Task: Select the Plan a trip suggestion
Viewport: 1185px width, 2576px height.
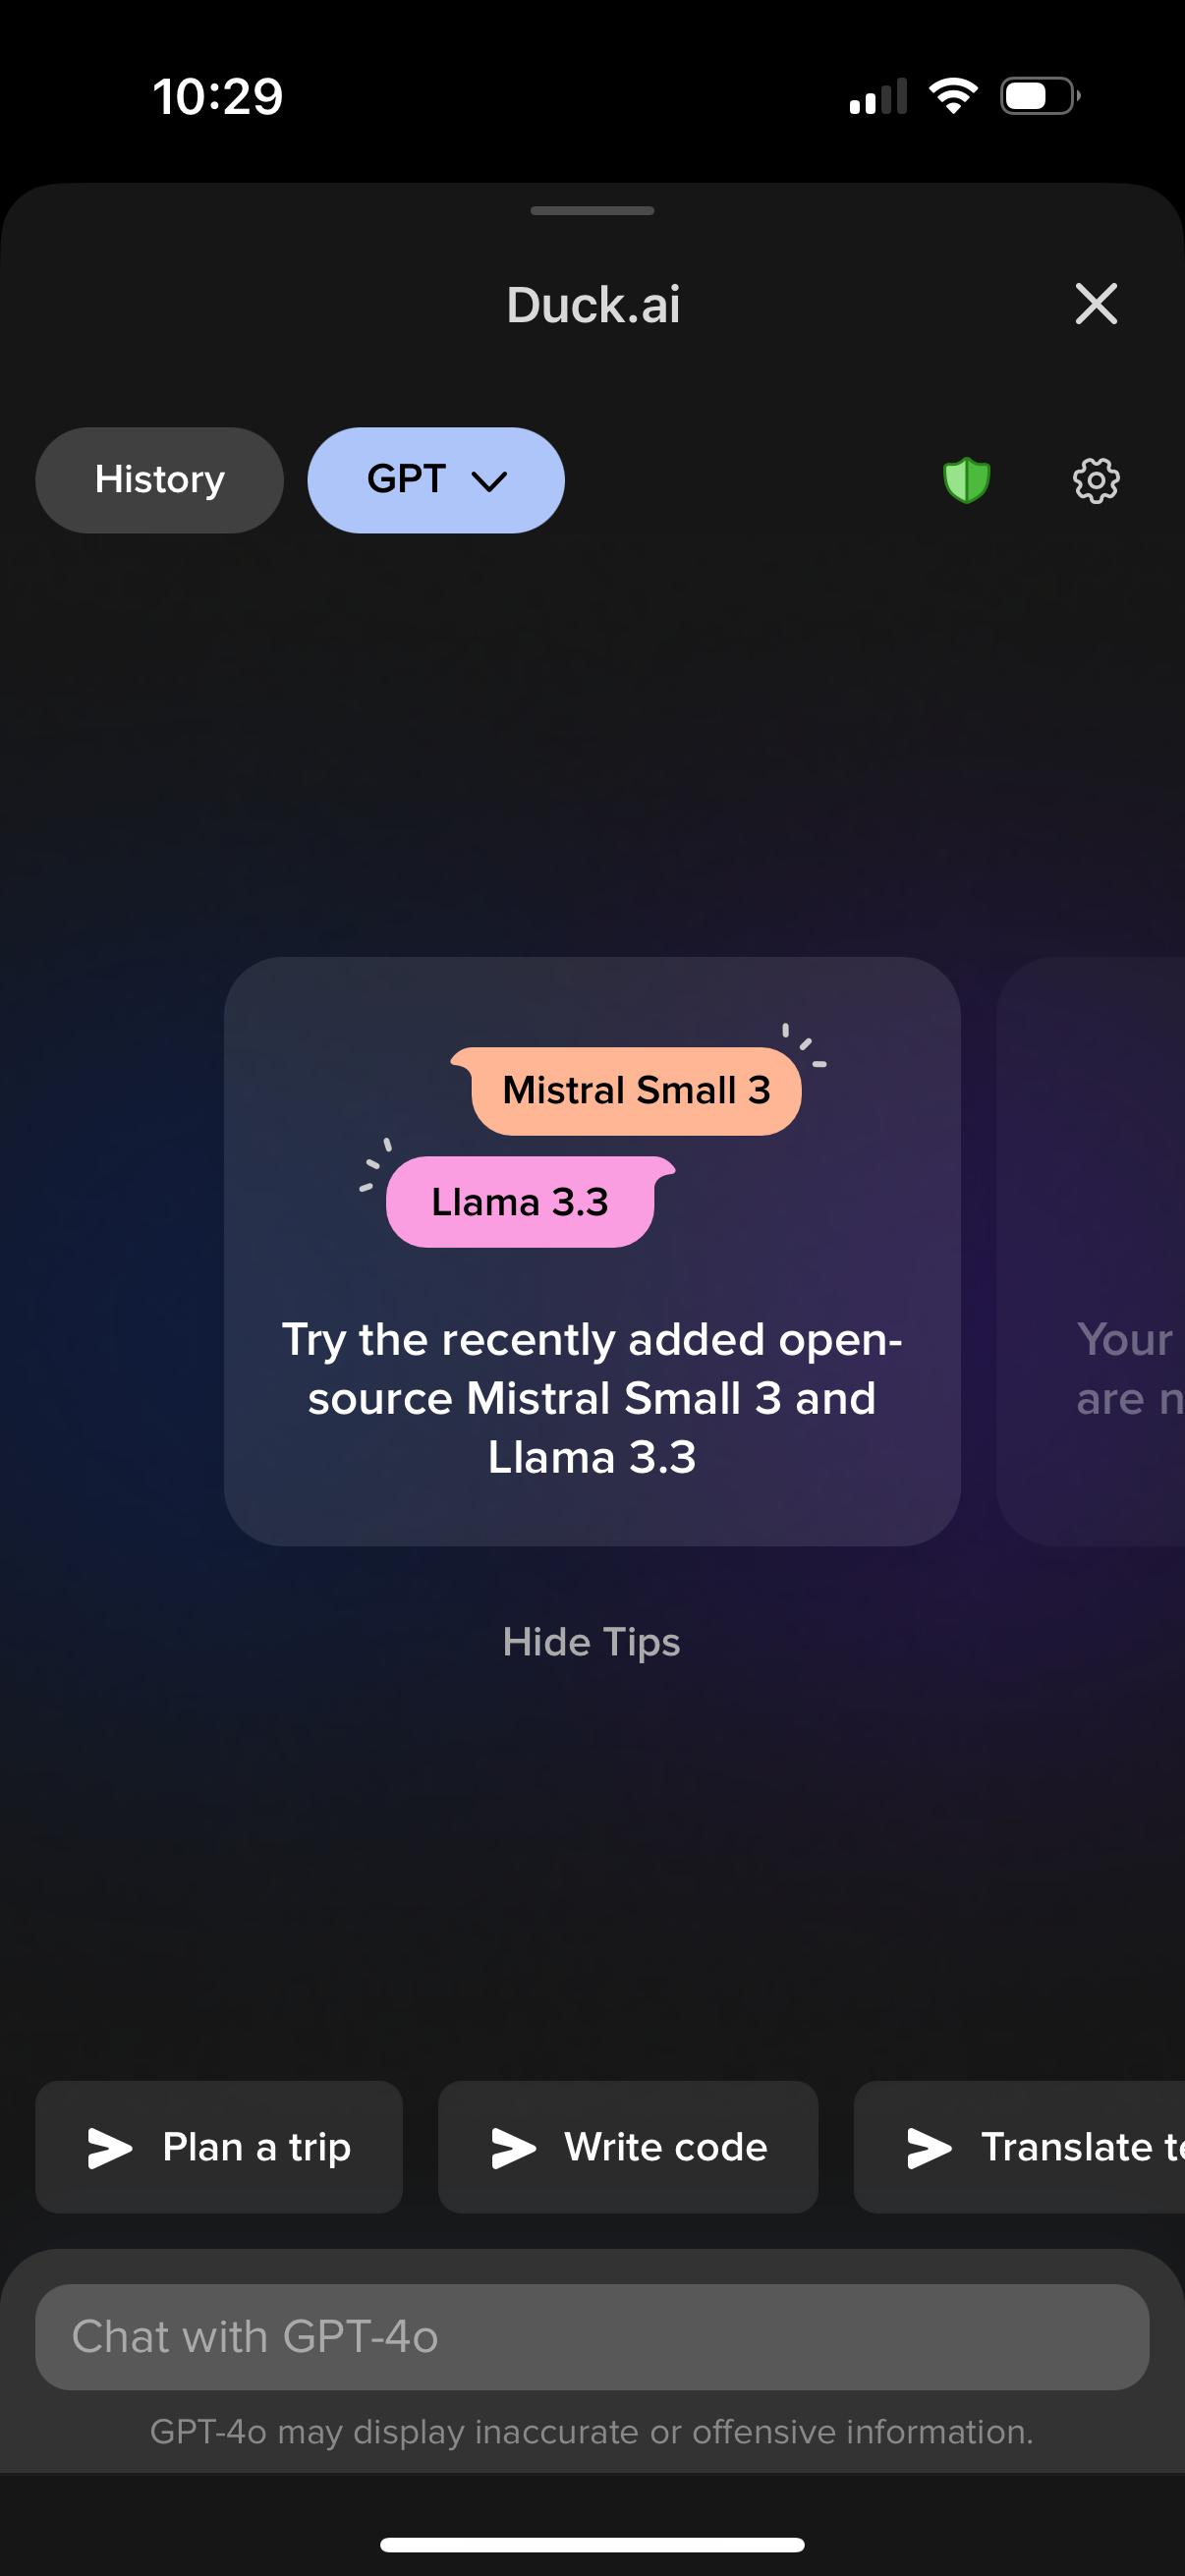Action: tap(218, 2146)
